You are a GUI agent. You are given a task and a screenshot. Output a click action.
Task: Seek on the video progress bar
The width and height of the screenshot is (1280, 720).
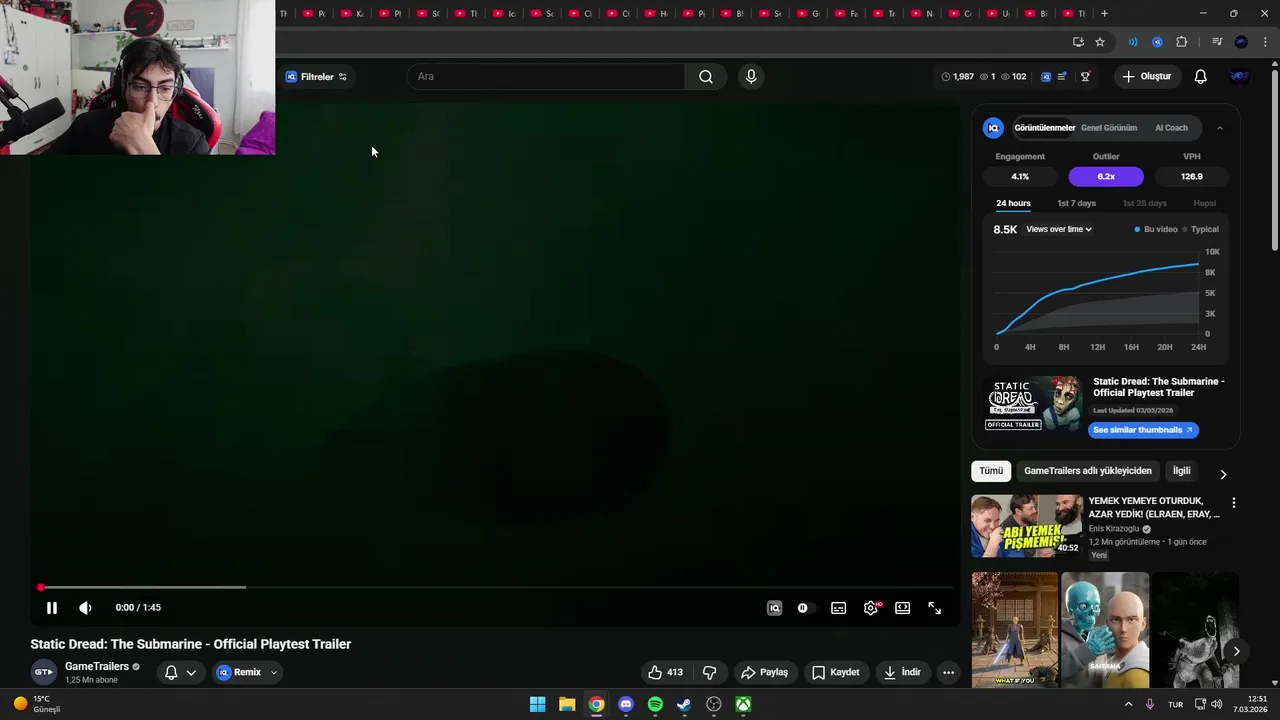495,587
